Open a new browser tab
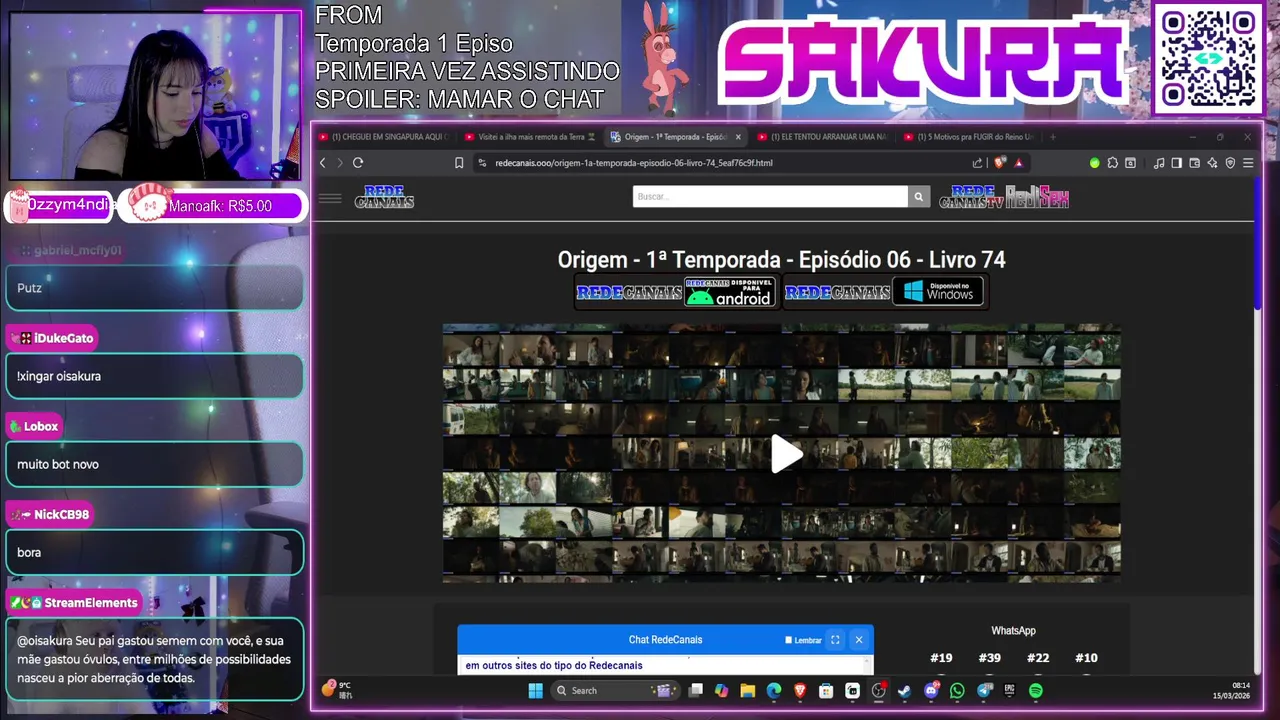The width and height of the screenshot is (1280, 720). tap(1052, 137)
